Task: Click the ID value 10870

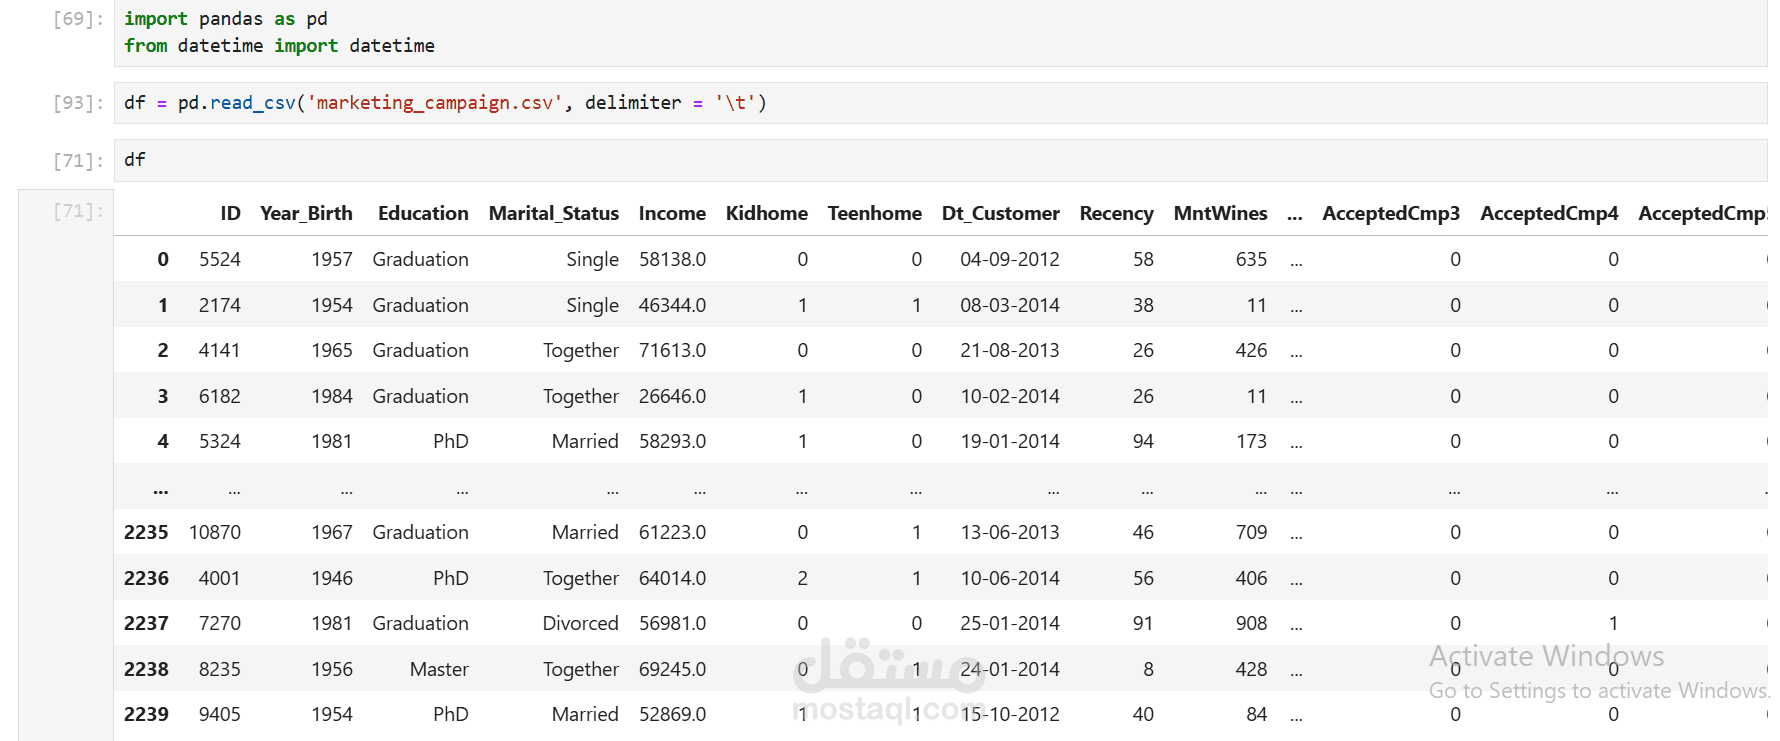Action: click(x=215, y=532)
